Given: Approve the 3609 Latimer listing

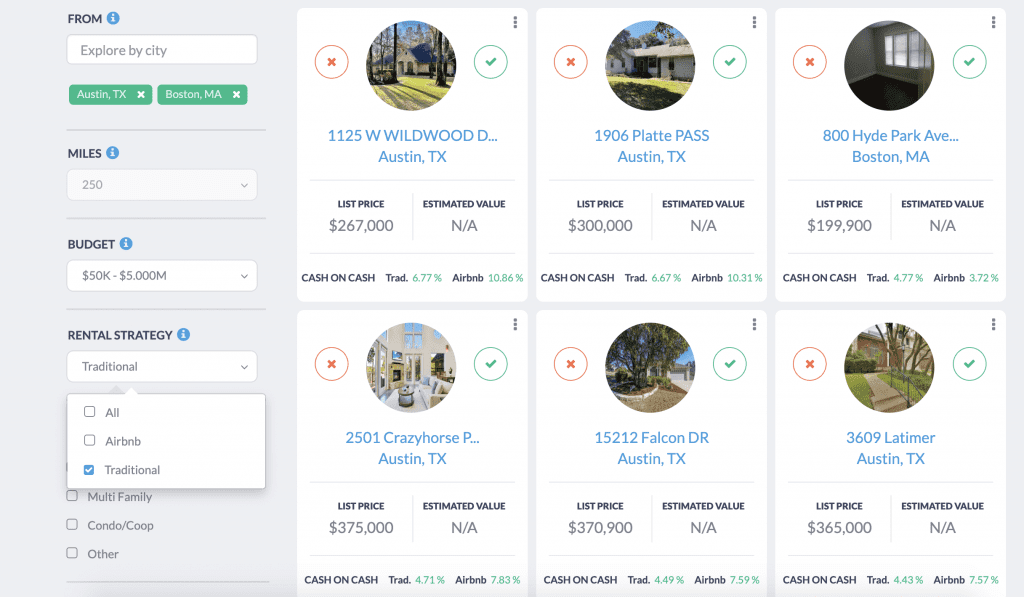Looking at the screenshot, I should [x=969, y=364].
